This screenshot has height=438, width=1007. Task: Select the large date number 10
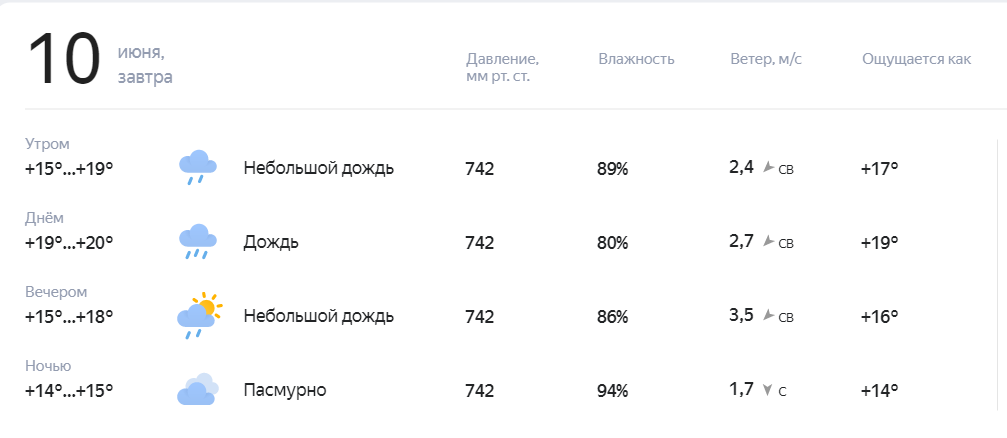64,59
